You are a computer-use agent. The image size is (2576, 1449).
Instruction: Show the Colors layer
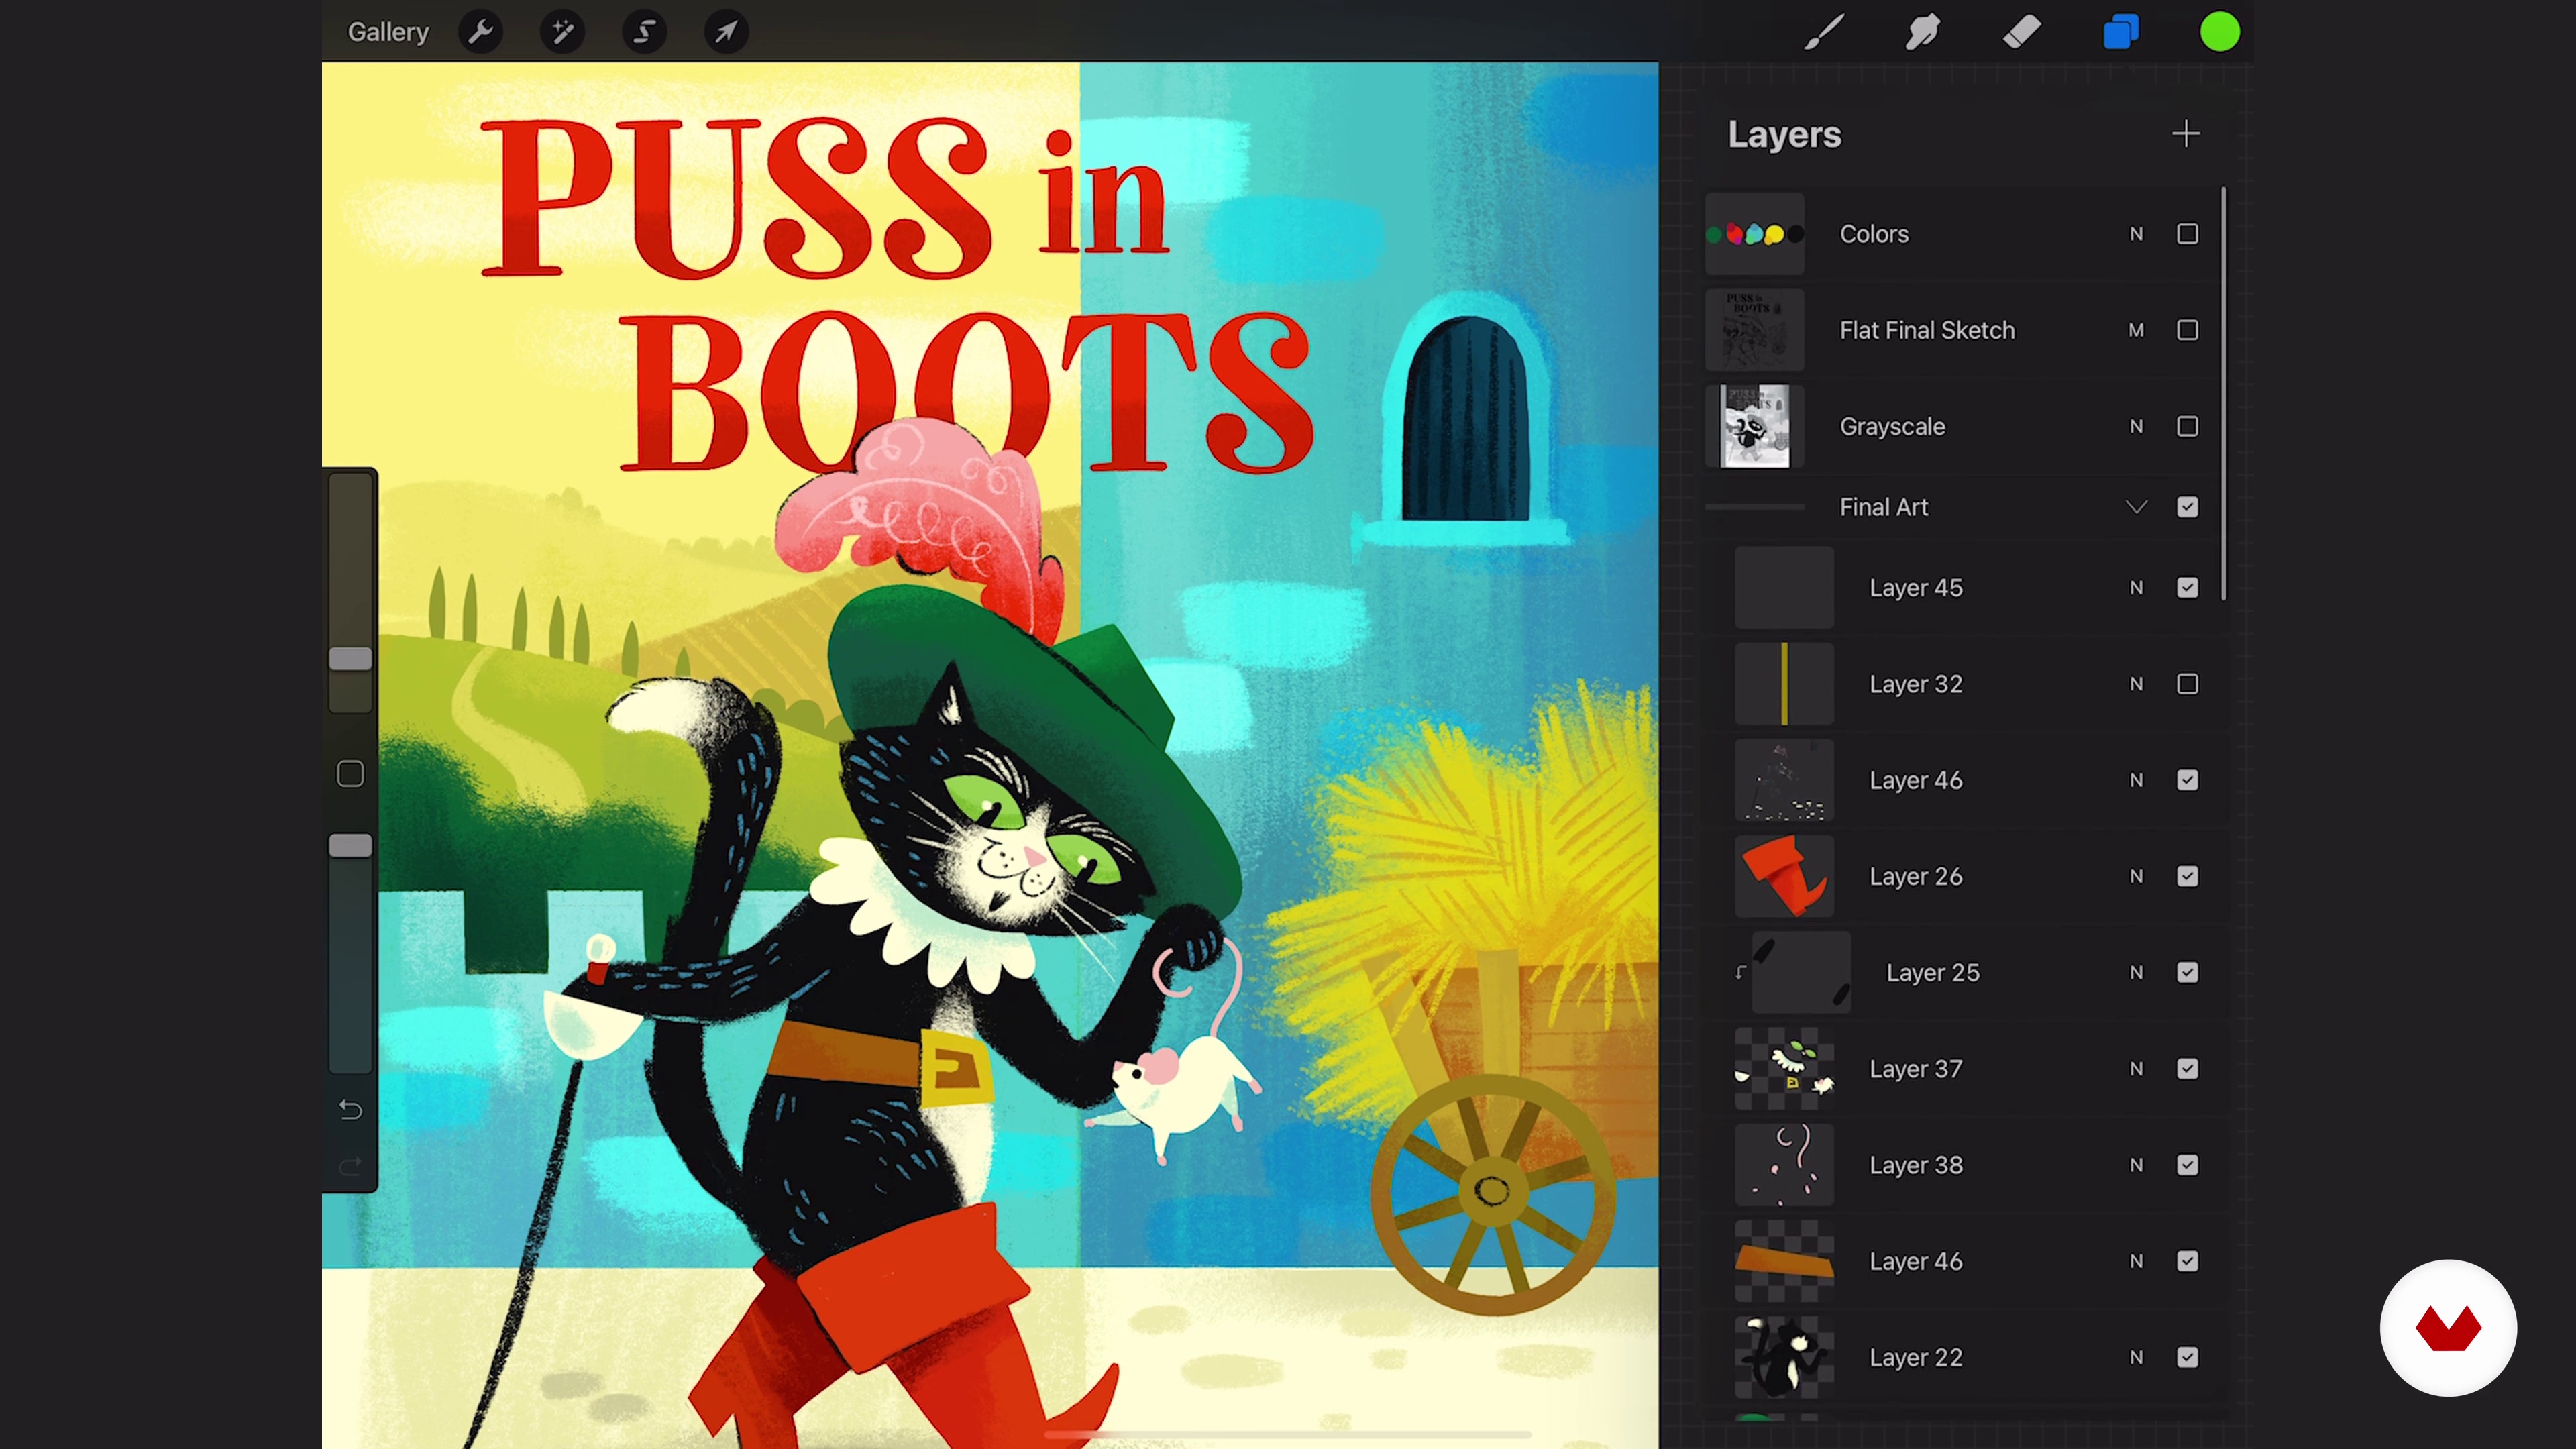coord(2187,234)
